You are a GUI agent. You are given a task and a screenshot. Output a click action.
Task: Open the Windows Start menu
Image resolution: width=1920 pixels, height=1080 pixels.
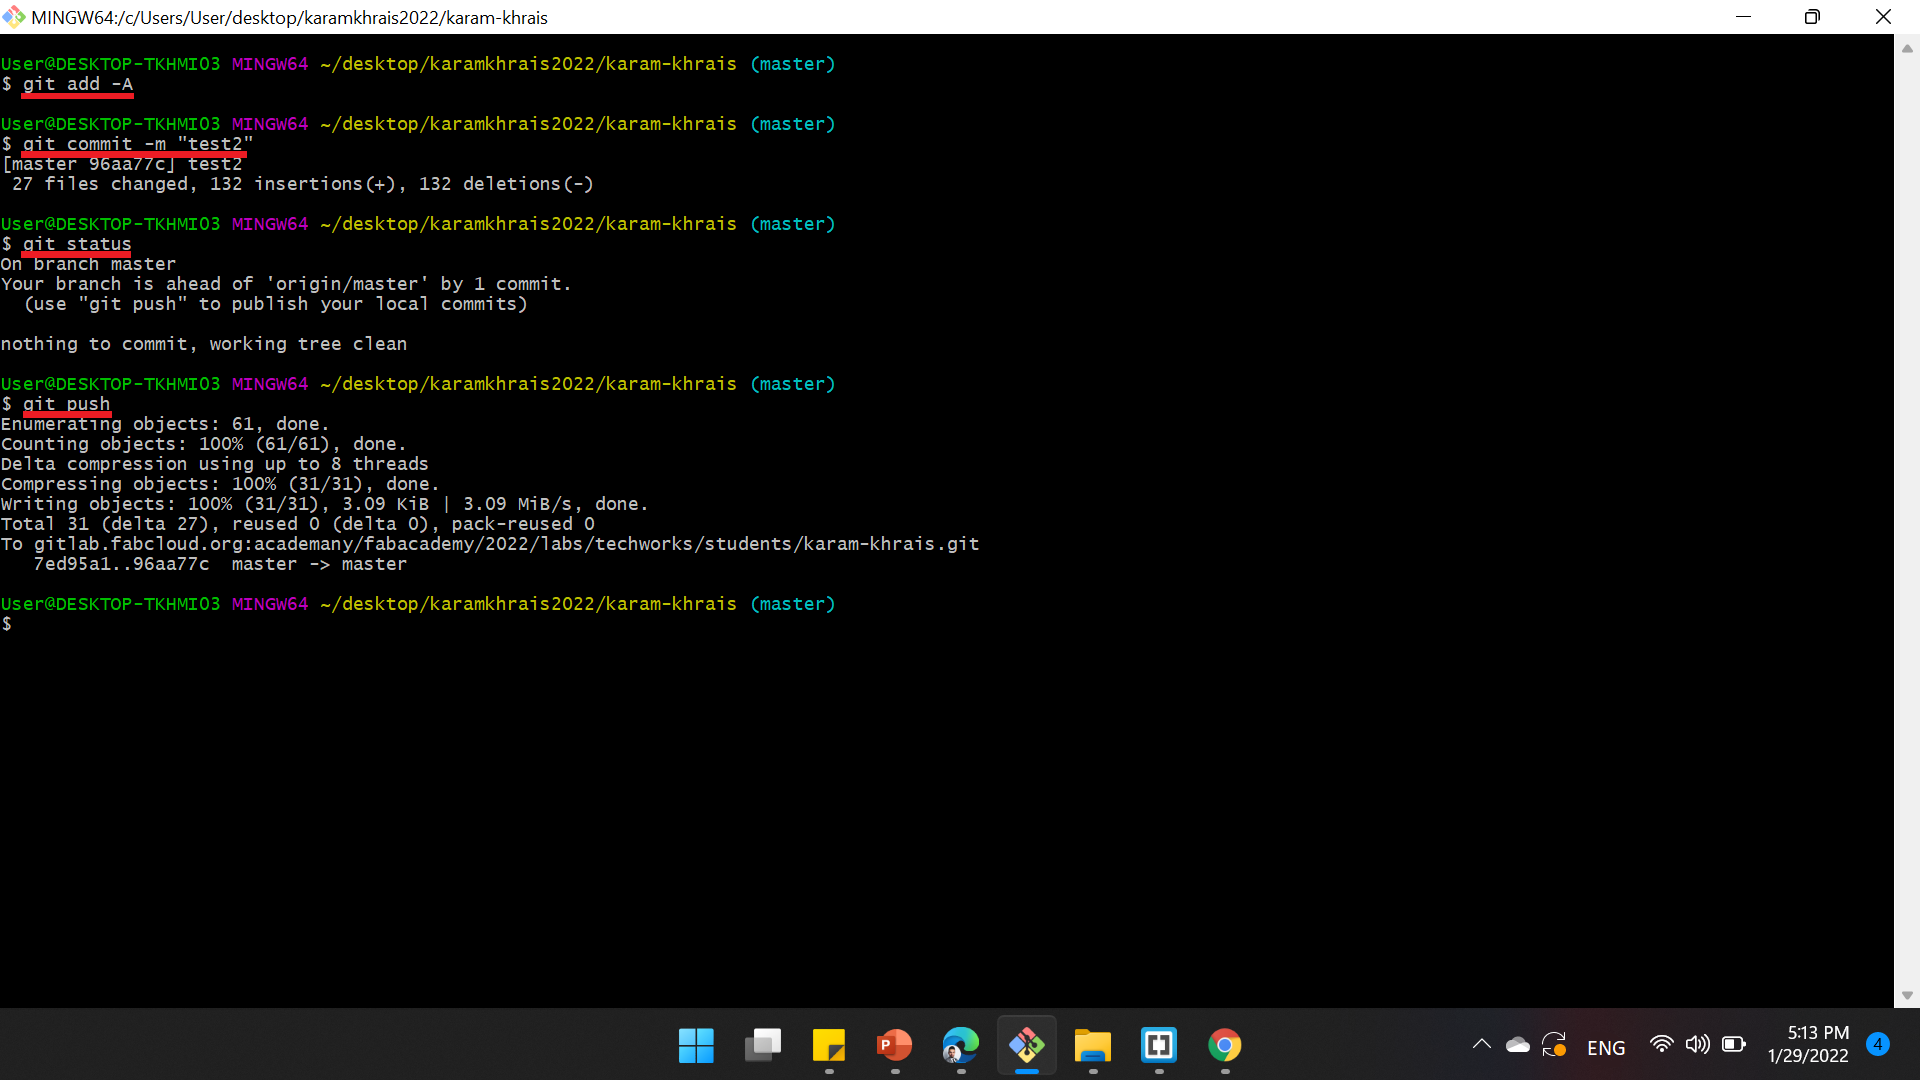(696, 1046)
